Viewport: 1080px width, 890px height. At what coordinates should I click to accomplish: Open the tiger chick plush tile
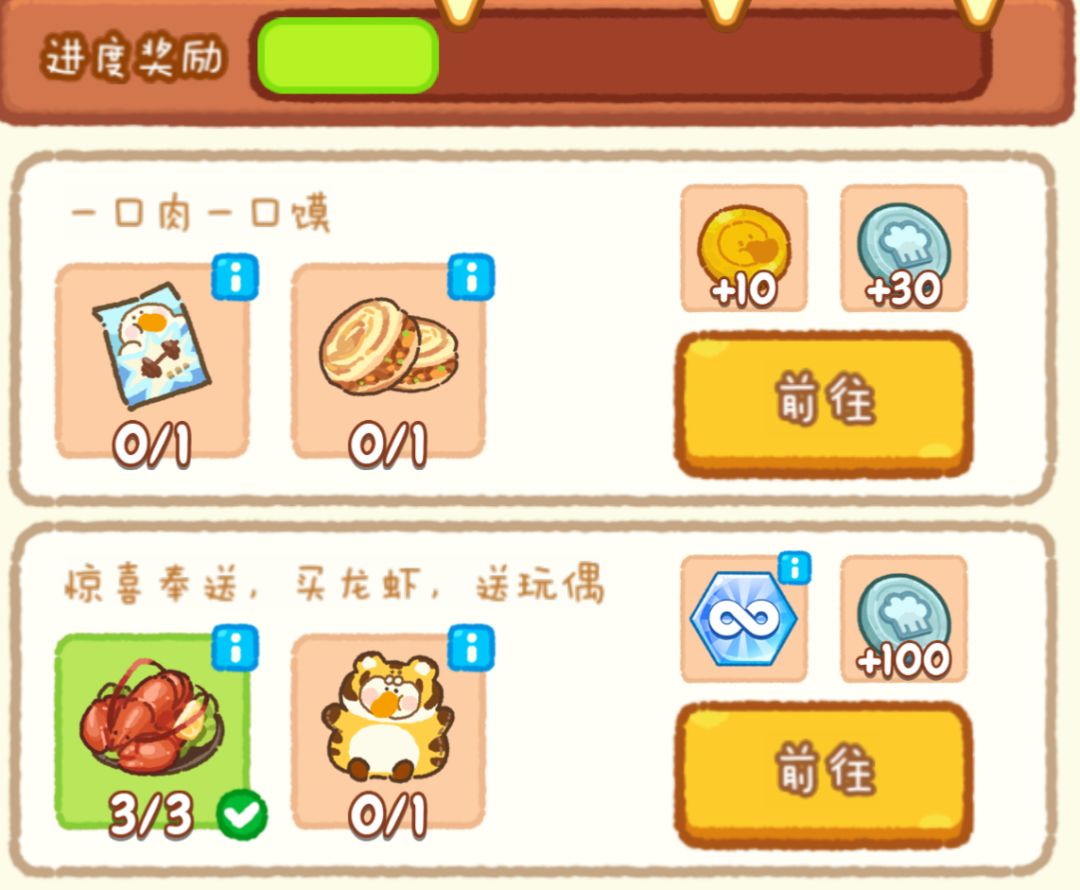[388, 732]
